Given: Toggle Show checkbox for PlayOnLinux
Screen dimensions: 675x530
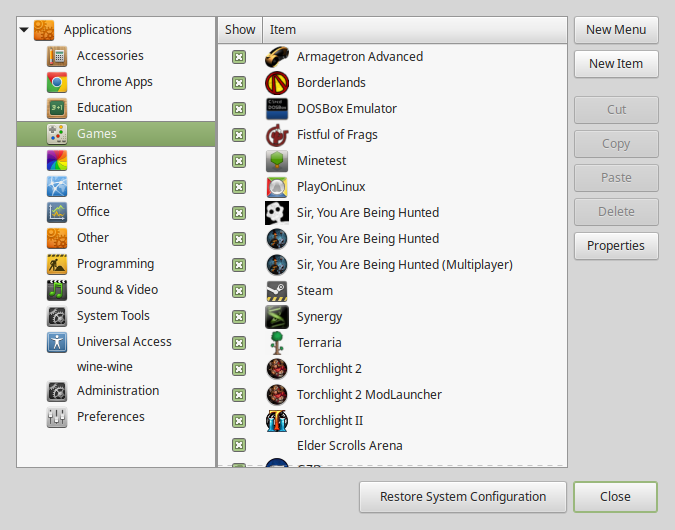Looking at the screenshot, I should click(x=239, y=187).
